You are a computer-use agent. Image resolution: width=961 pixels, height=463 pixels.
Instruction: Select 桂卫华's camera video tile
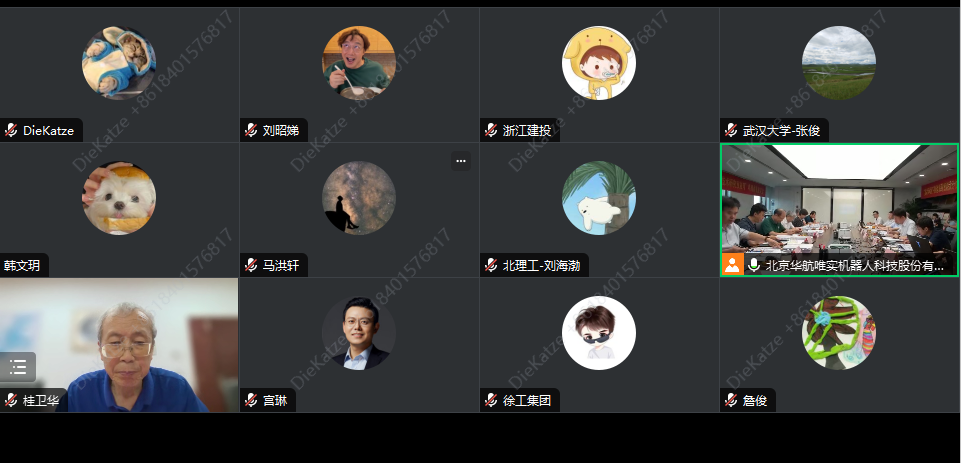[119, 345]
